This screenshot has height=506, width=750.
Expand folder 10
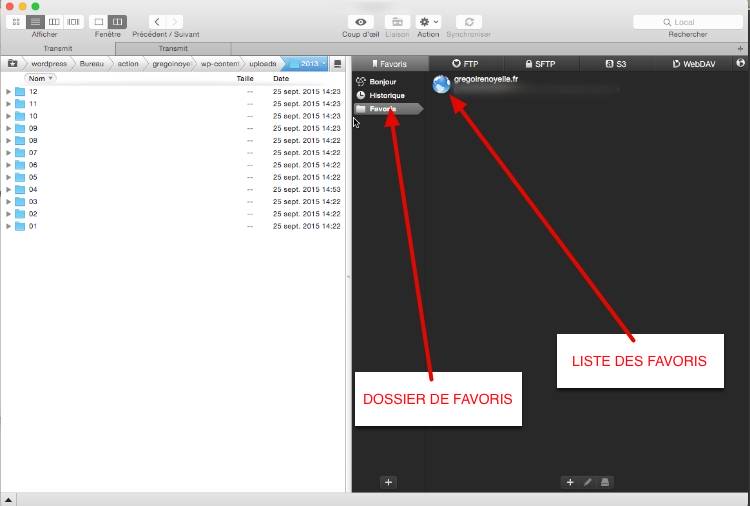[x=8, y=116]
